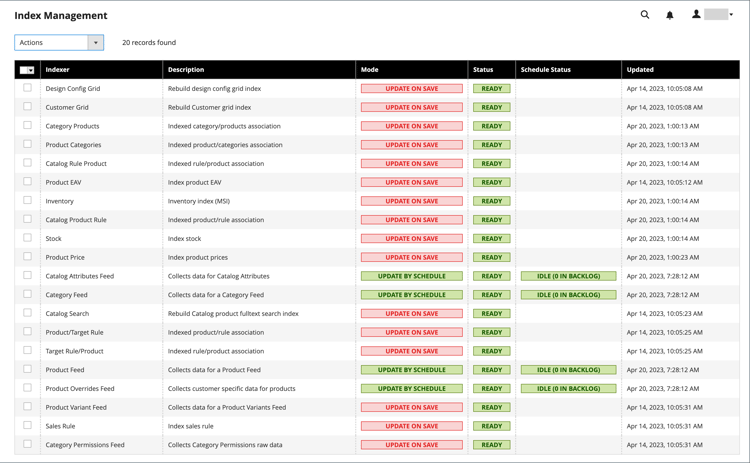
Task: Click 'Collects customer specific data for products' description
Action: point(232,388)
